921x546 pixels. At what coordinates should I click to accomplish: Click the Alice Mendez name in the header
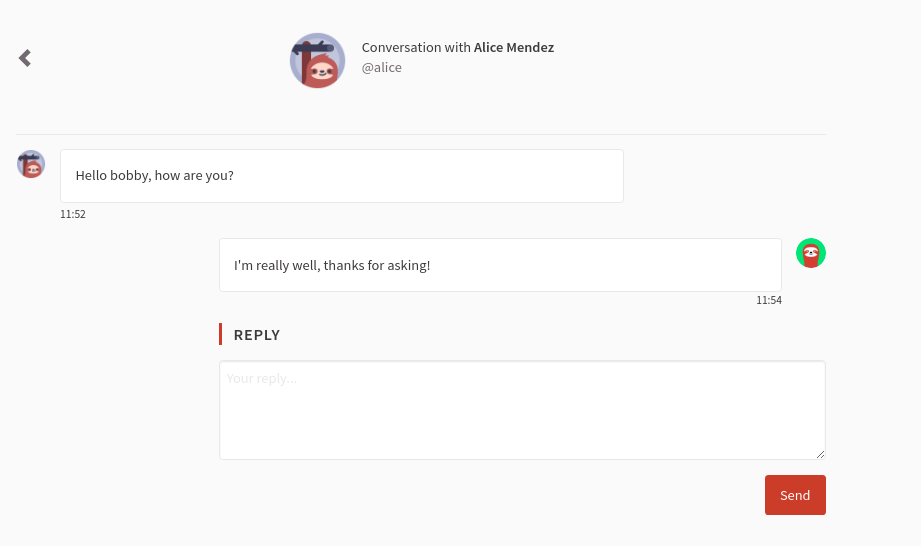(514, 48)
